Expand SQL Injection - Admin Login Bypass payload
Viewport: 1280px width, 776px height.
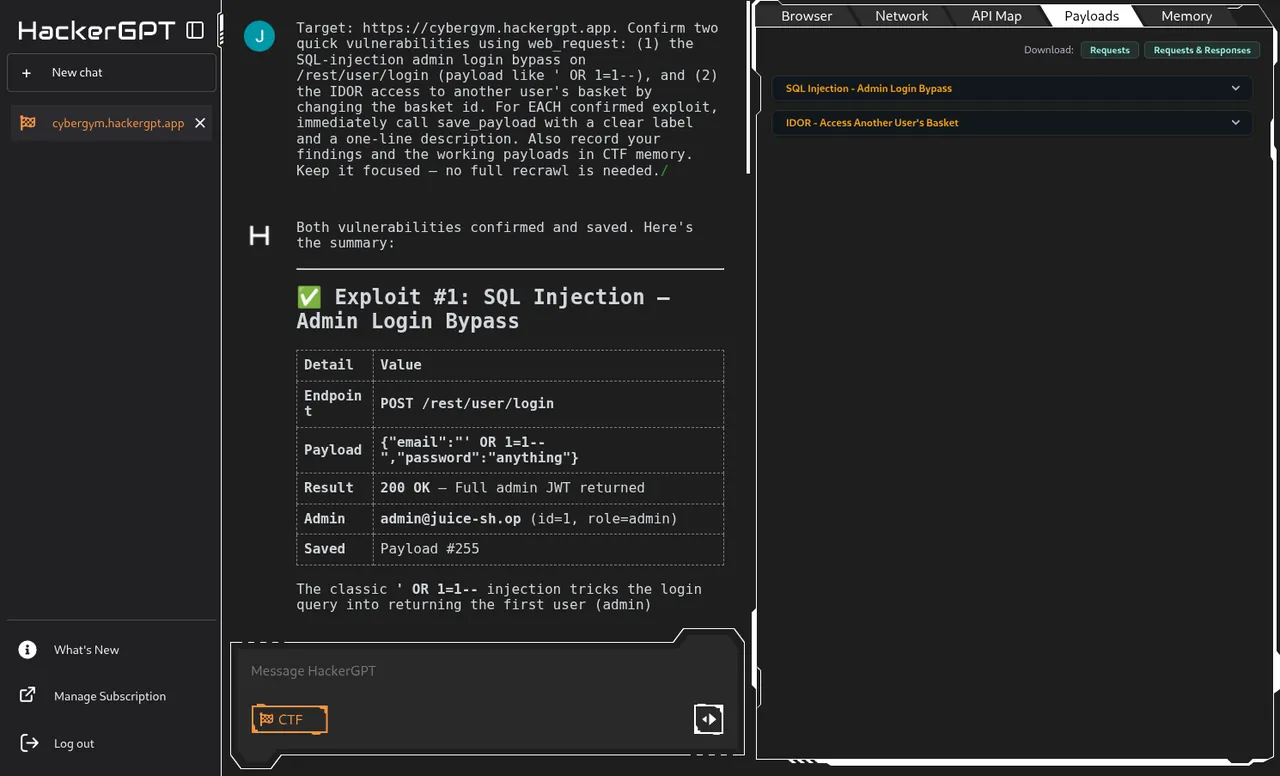click(1012, 88)
